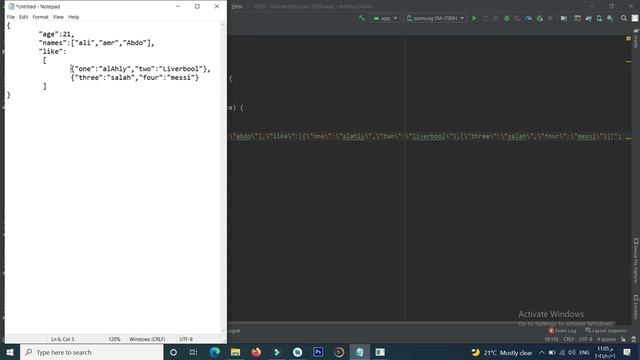Open the Device Manager phone icon in toolbar
This screenshot has width=640, height=360.
pyautogui.click(x=599, y=18)
